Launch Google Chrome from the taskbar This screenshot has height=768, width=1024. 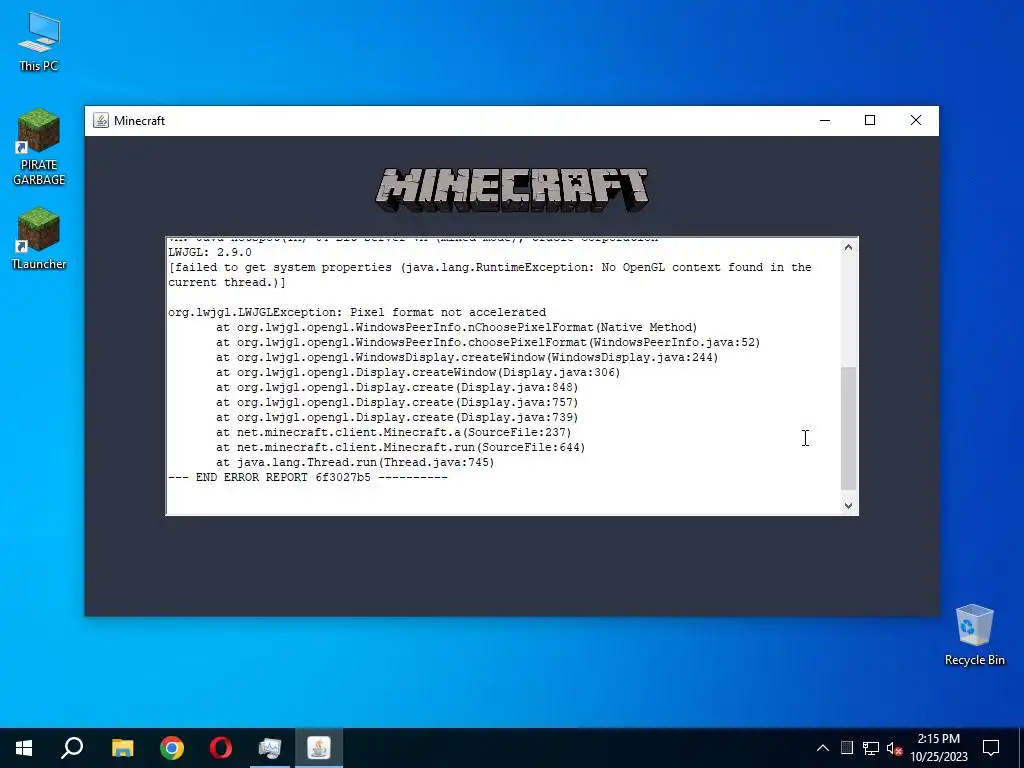172,748
